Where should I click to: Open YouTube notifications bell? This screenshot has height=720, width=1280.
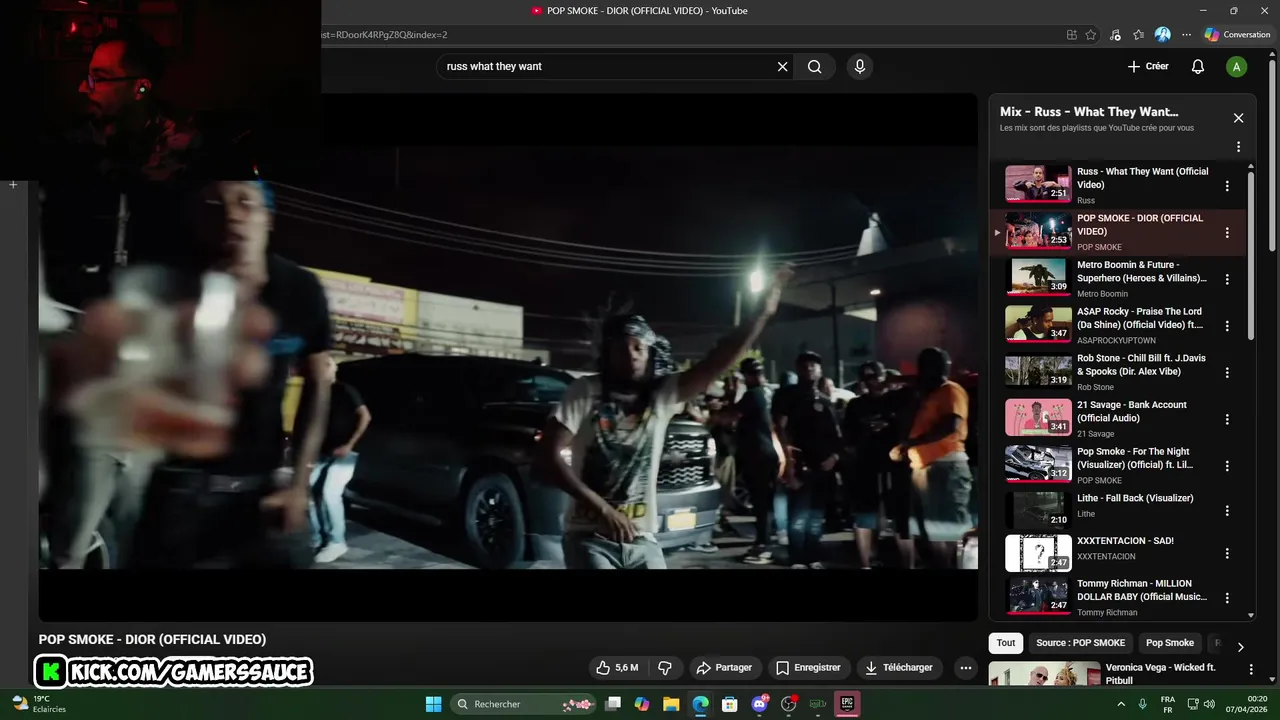(x=1197, y=67)
